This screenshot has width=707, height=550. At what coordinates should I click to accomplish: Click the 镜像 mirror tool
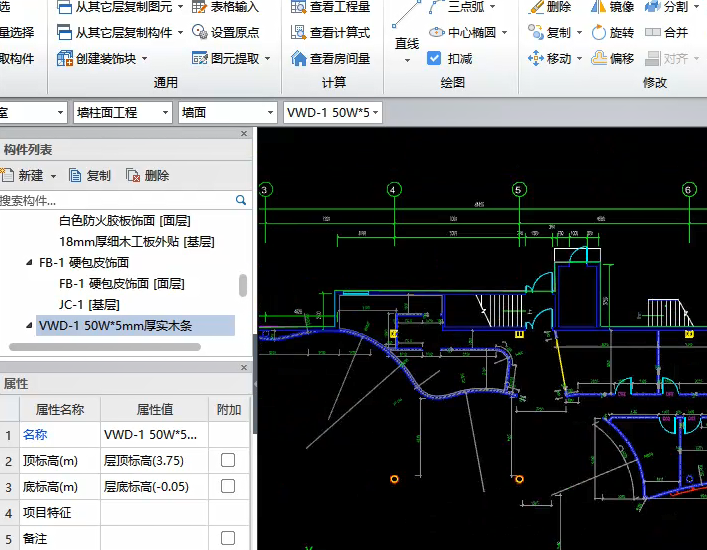tap(612, 7)
